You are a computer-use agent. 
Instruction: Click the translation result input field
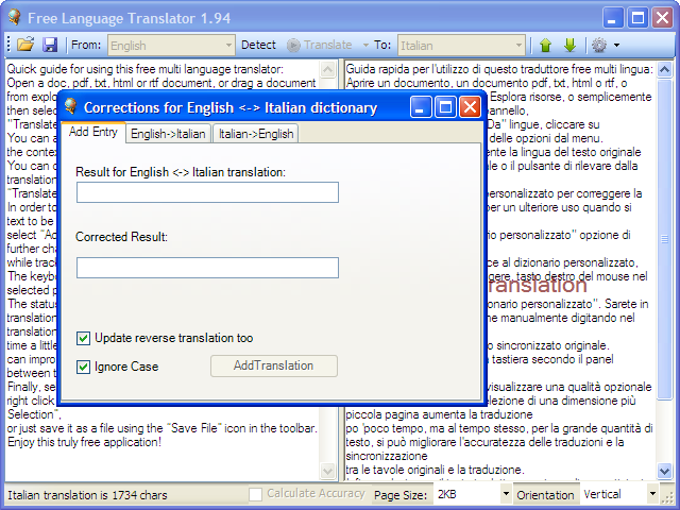tap(207, 193)
